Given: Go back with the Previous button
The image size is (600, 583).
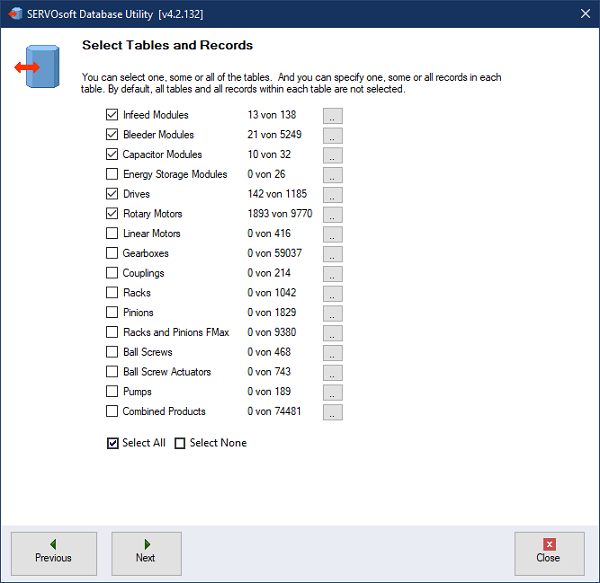Looking at the screenshot, I should coord(54,554).
